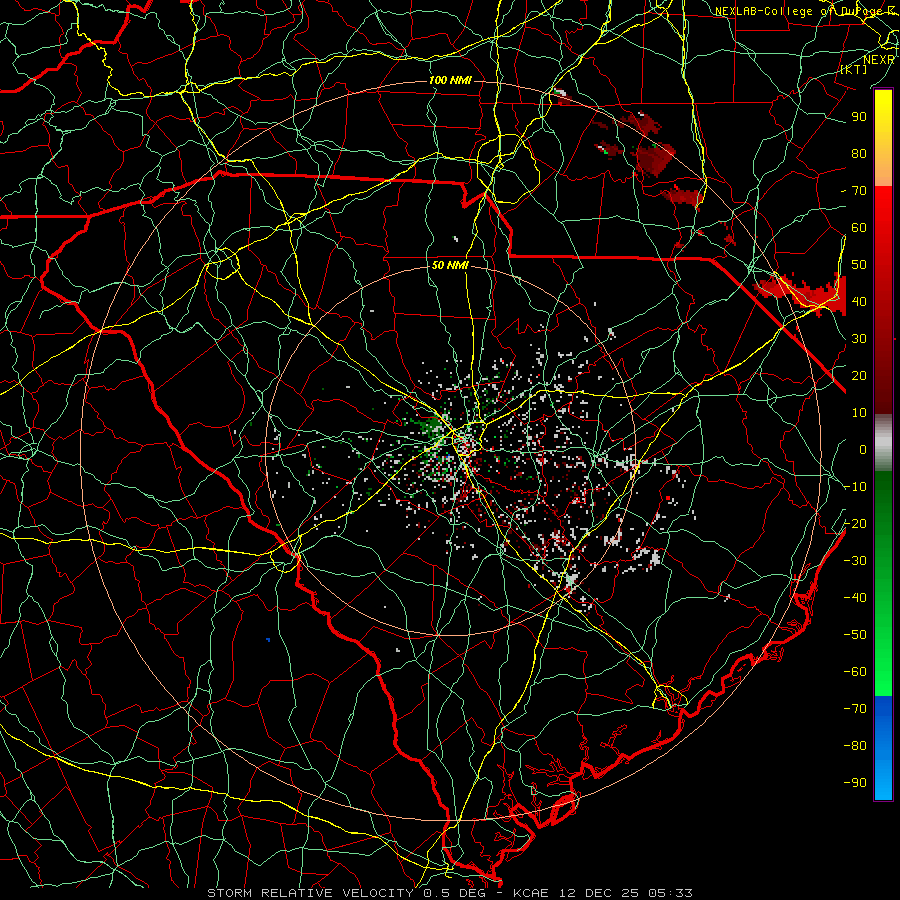Pick the gray zero-velocity band of the color bar
Image resolution: width=900 pixels, height=900 pixels.
(x=883, y=443)
